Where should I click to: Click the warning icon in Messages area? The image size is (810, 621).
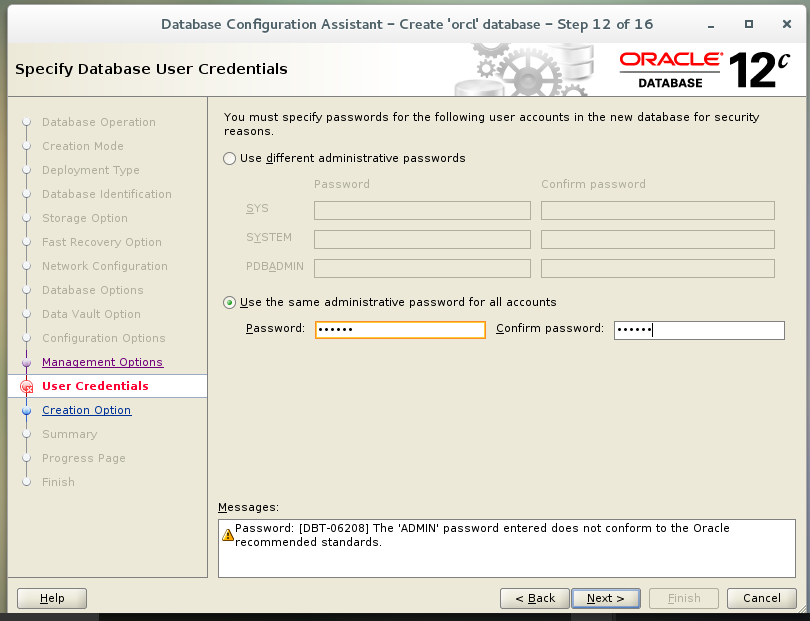coord(229,535)
